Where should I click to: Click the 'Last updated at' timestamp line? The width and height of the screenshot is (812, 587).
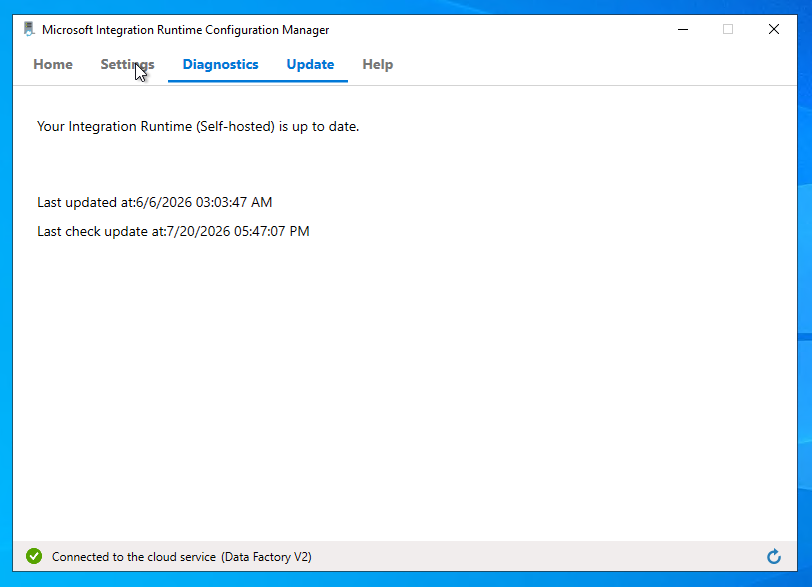[154, 202]
